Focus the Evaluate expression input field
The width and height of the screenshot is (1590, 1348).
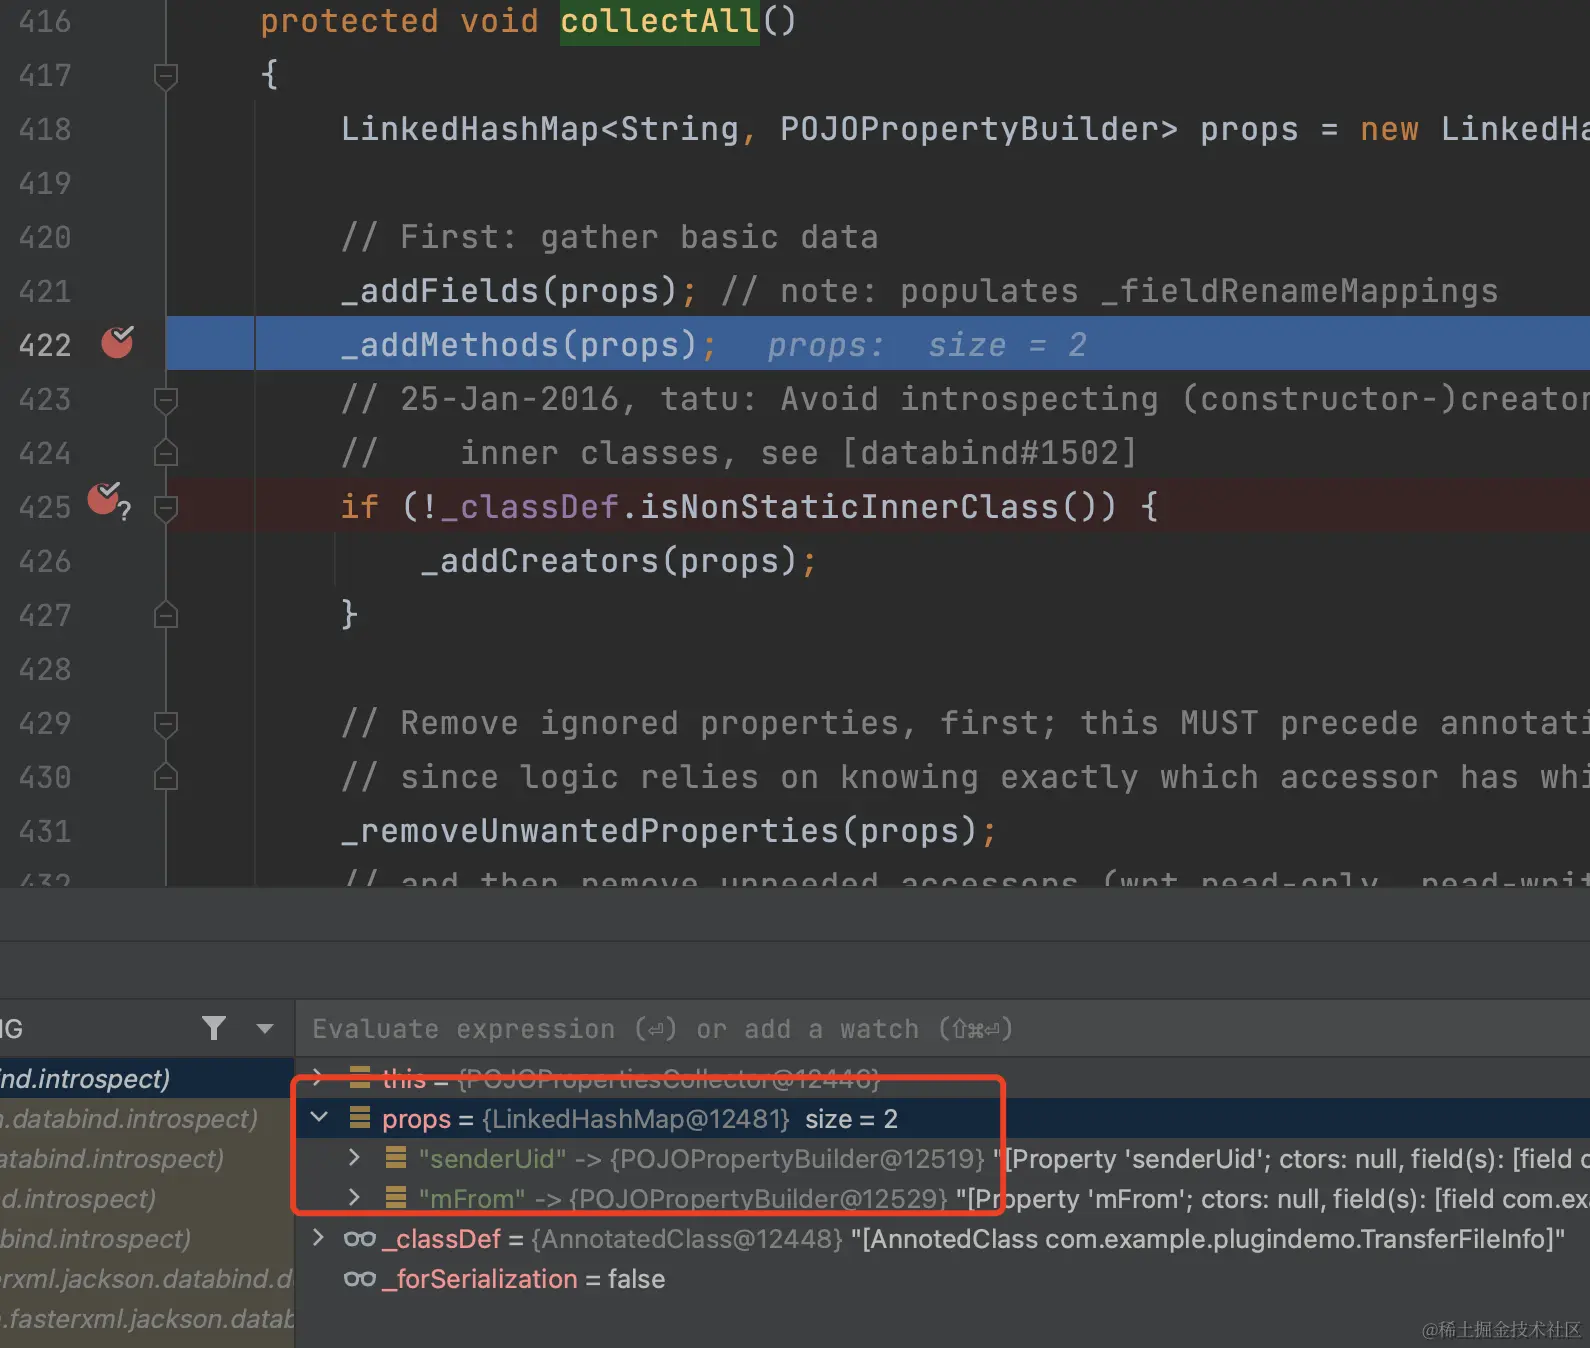[942, 1029]
